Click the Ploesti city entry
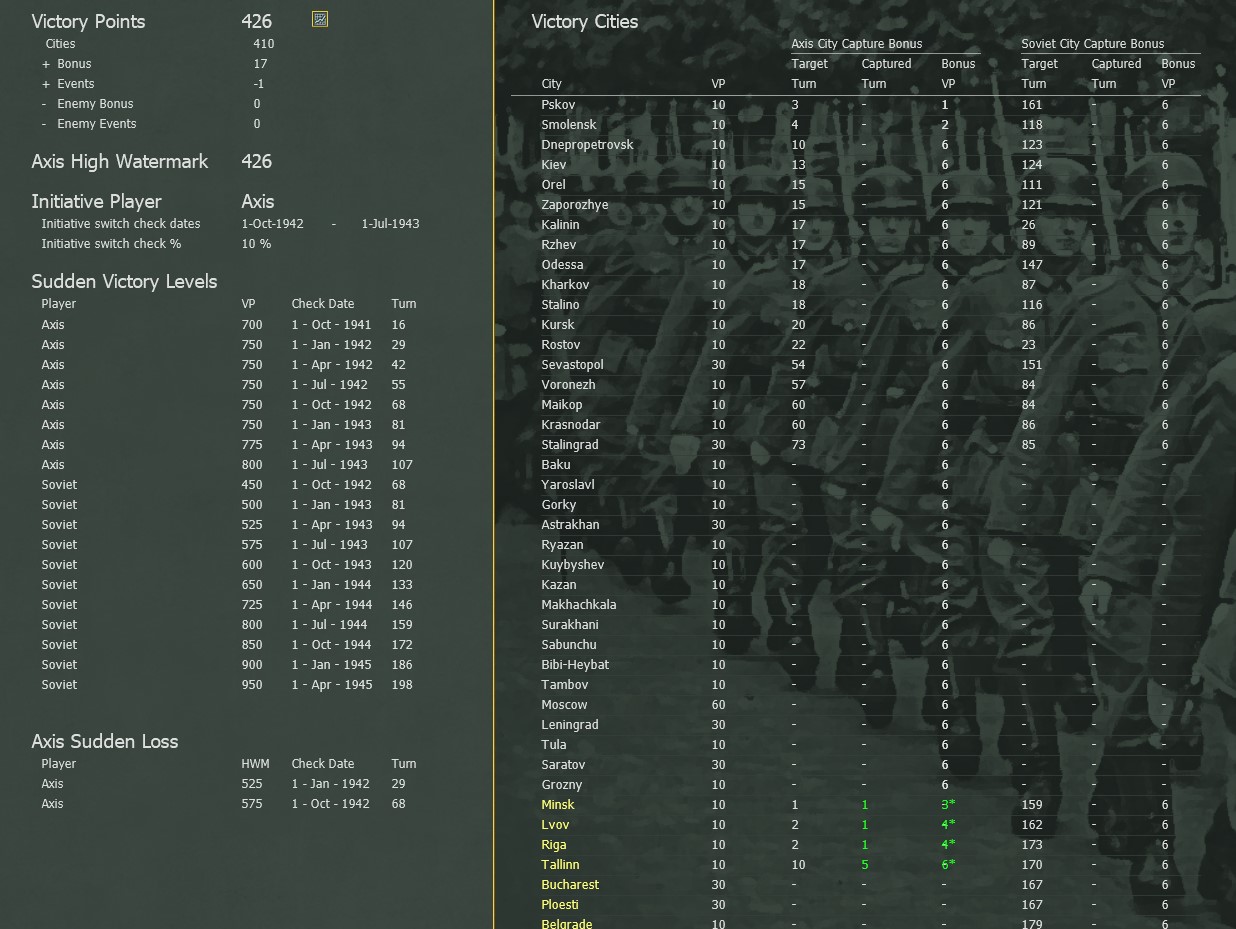1236x929 pixels. (560, 905)
